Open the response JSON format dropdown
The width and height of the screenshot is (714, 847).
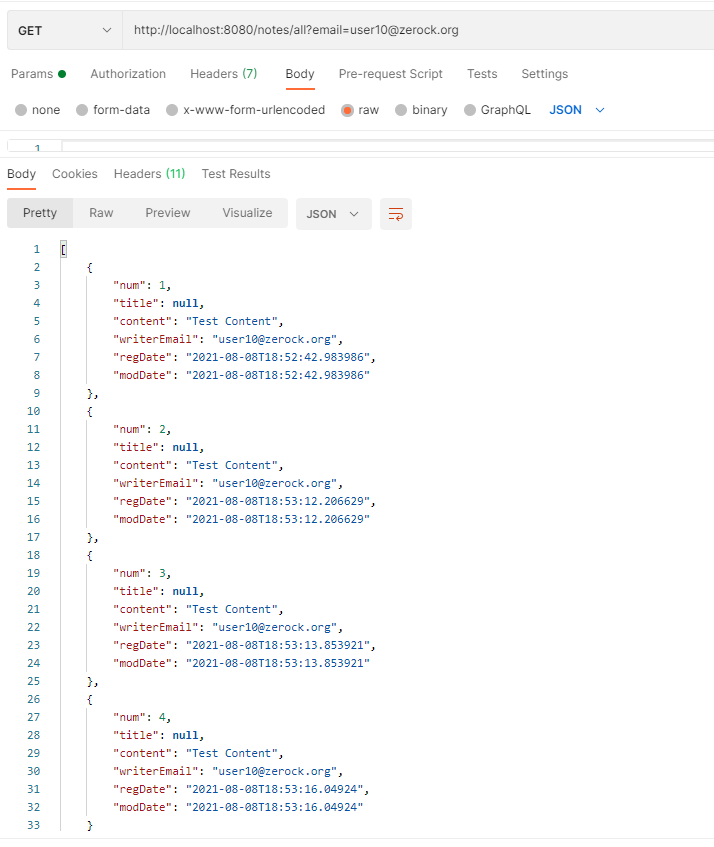tap(333, 214)
